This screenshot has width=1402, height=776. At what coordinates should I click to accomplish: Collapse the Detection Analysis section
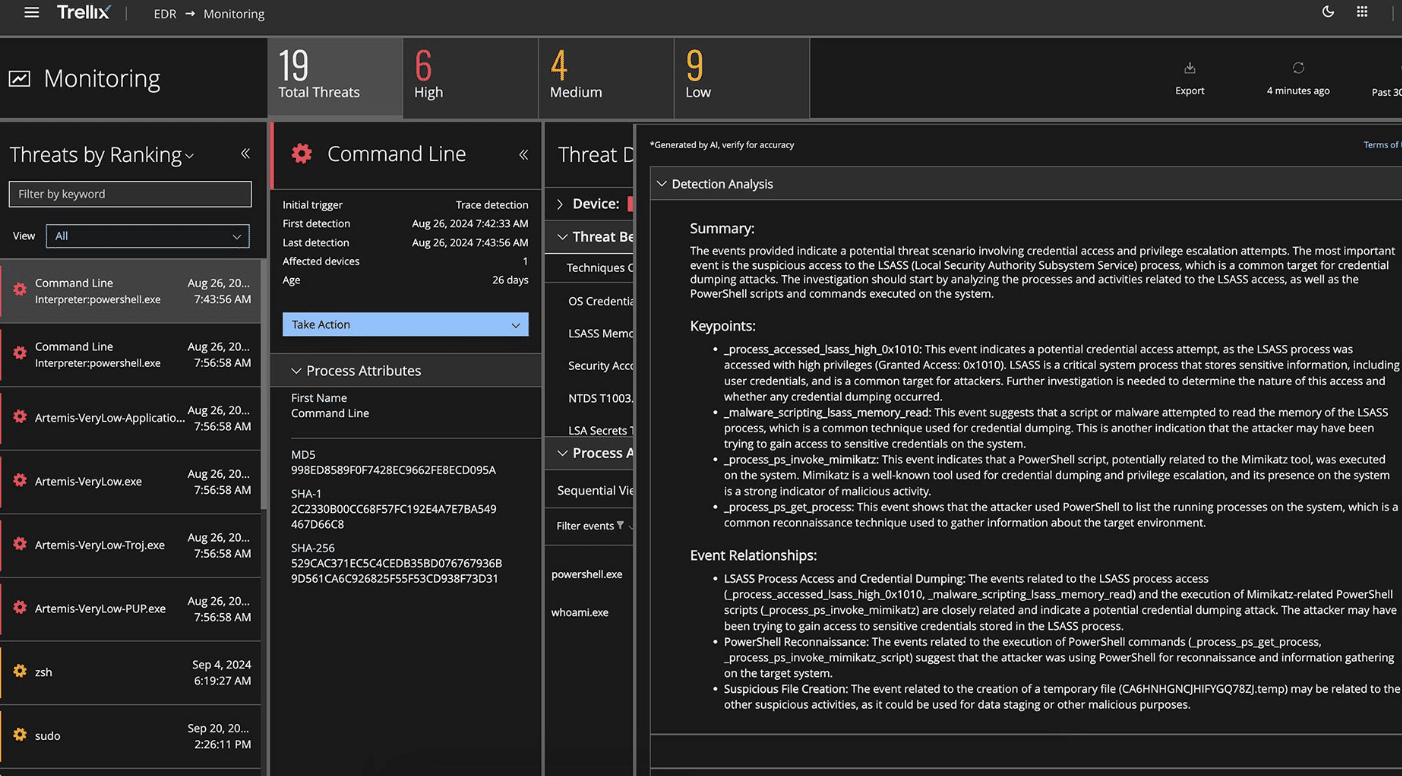tap(661, 184)
